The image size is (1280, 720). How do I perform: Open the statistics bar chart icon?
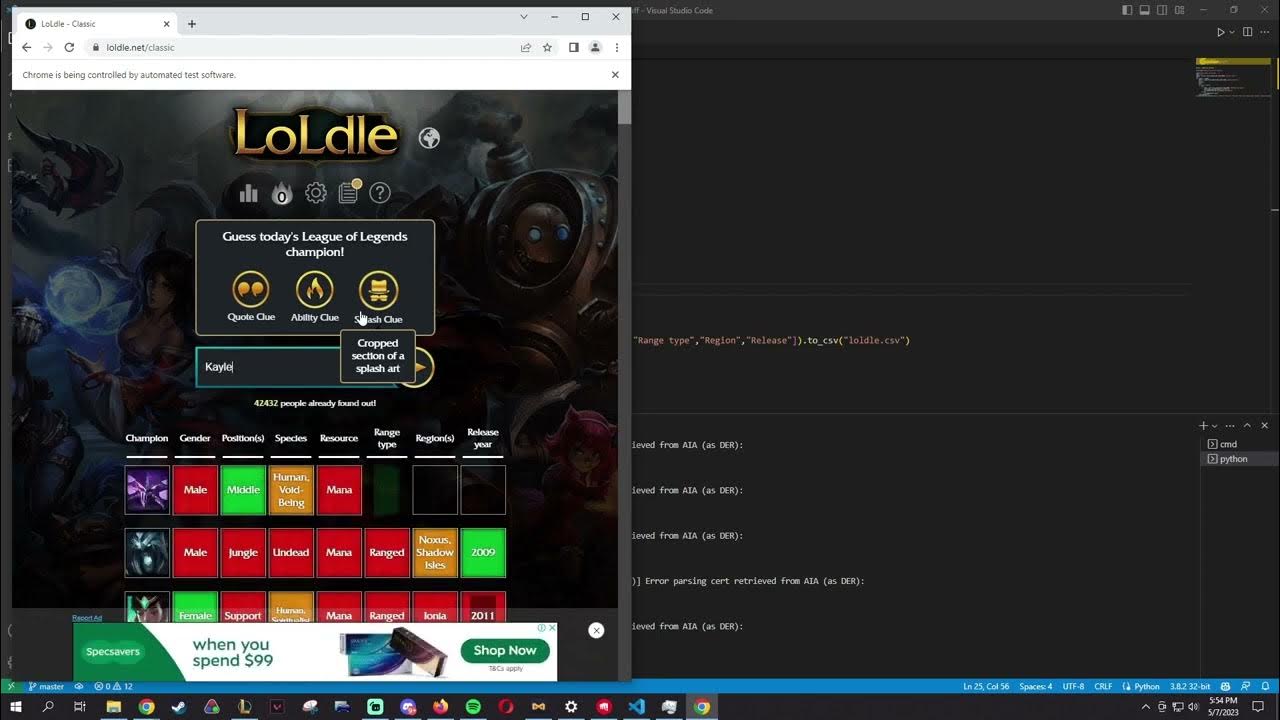tap(248, 193)
